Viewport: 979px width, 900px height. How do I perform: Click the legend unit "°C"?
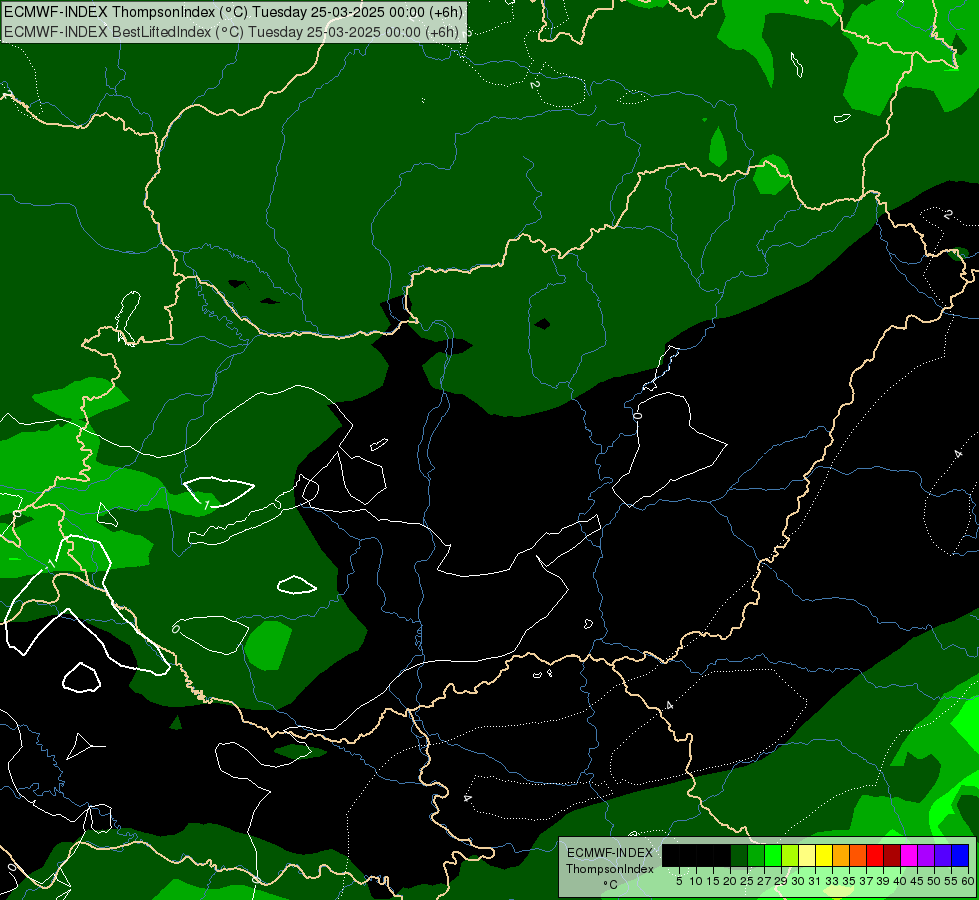click(x=611, y=884)
